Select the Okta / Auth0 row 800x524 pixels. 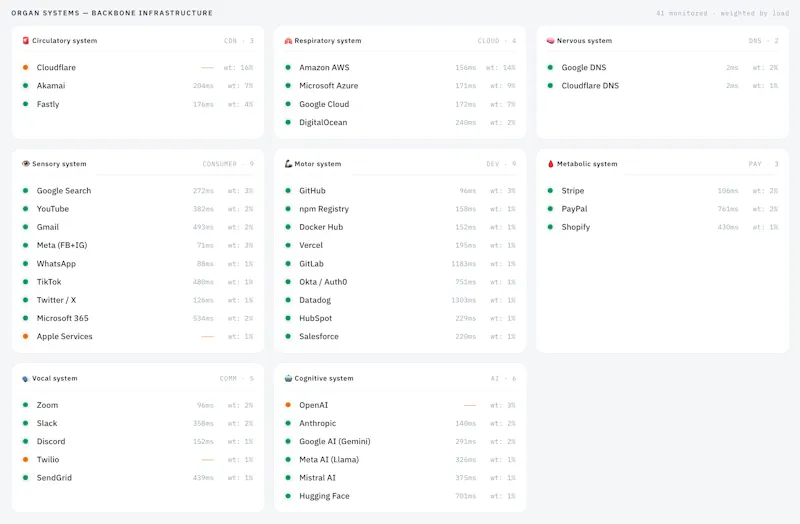[x=400, y=282]
